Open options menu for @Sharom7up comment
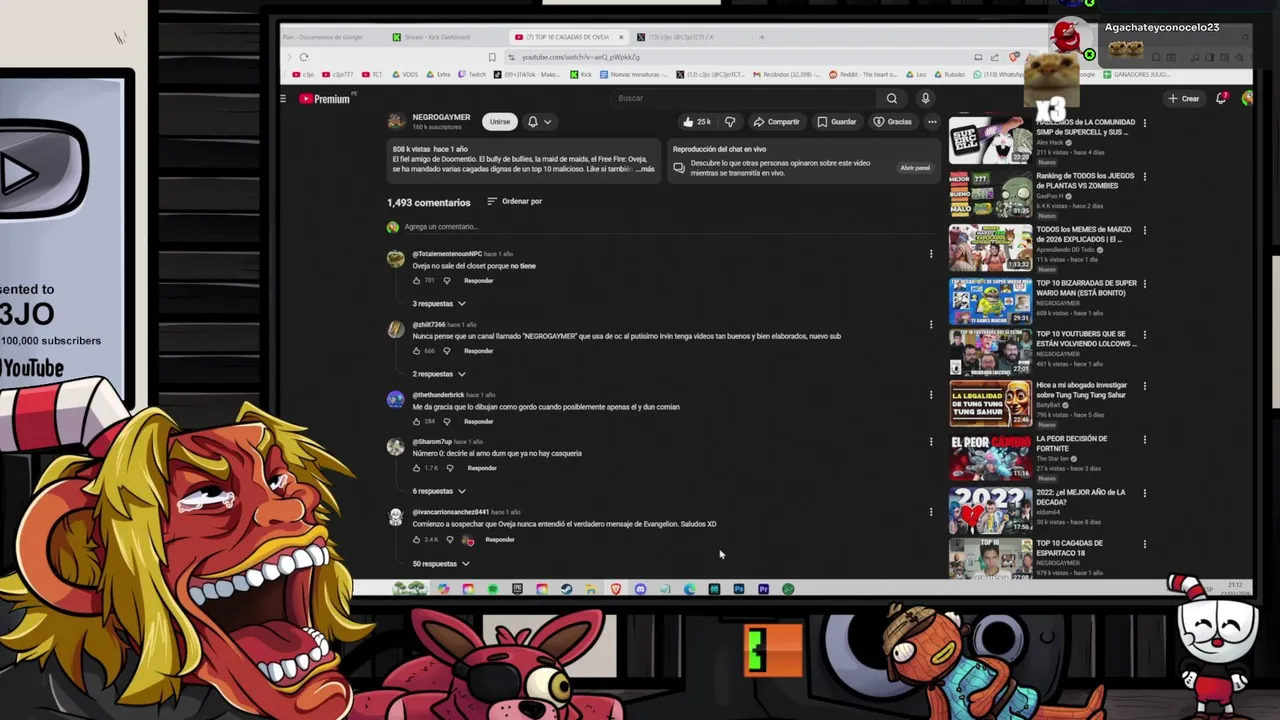The image size is (1280, 720). (930, 441)
